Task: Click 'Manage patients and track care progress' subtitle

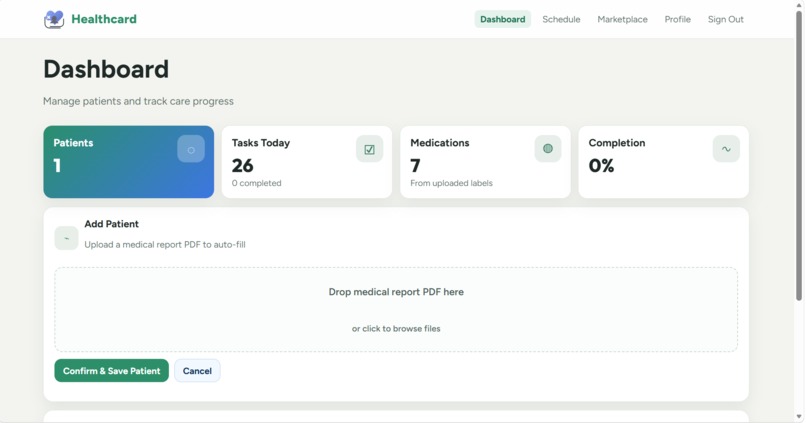Action: 138,101
